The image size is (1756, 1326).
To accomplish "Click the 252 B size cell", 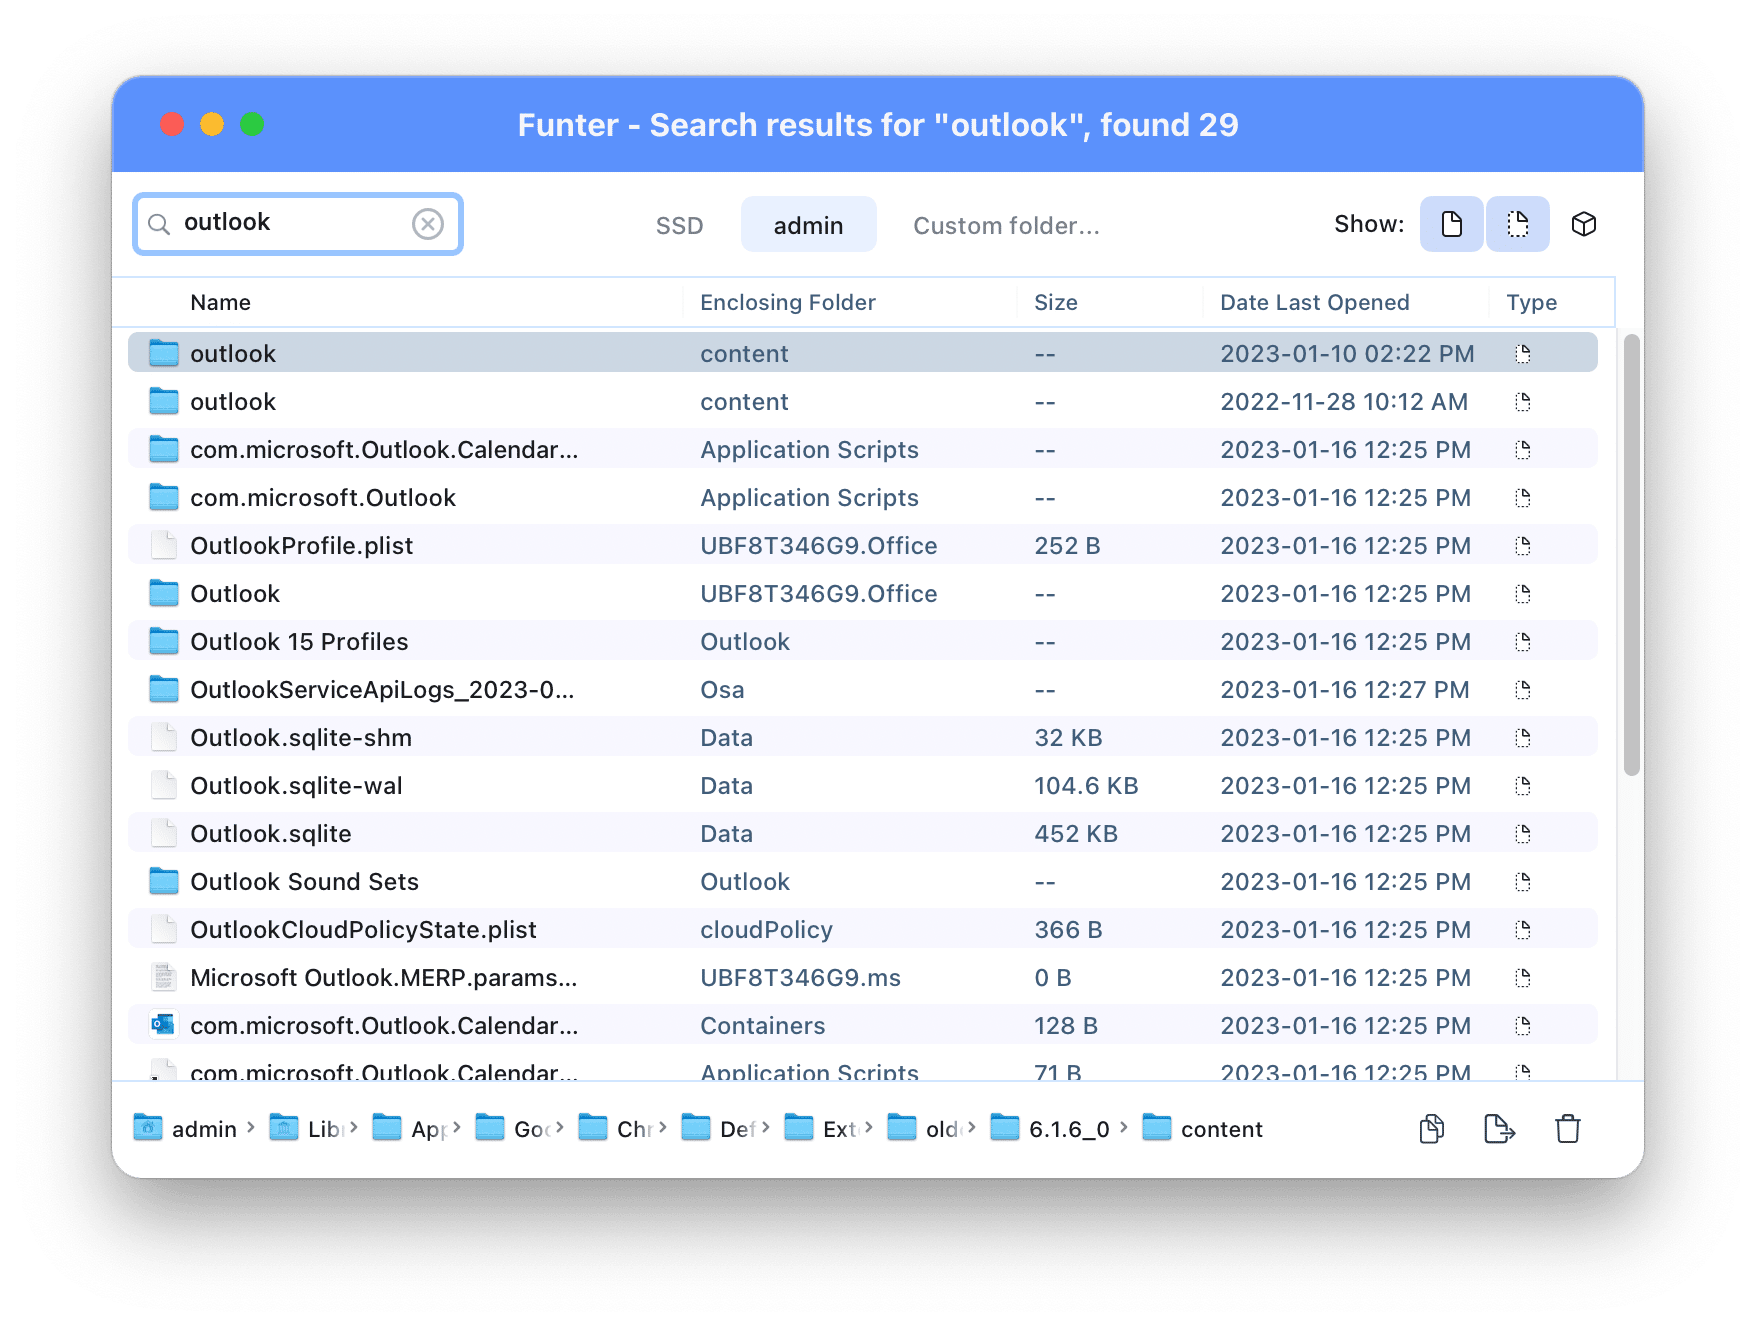I will click(1067, 546).
